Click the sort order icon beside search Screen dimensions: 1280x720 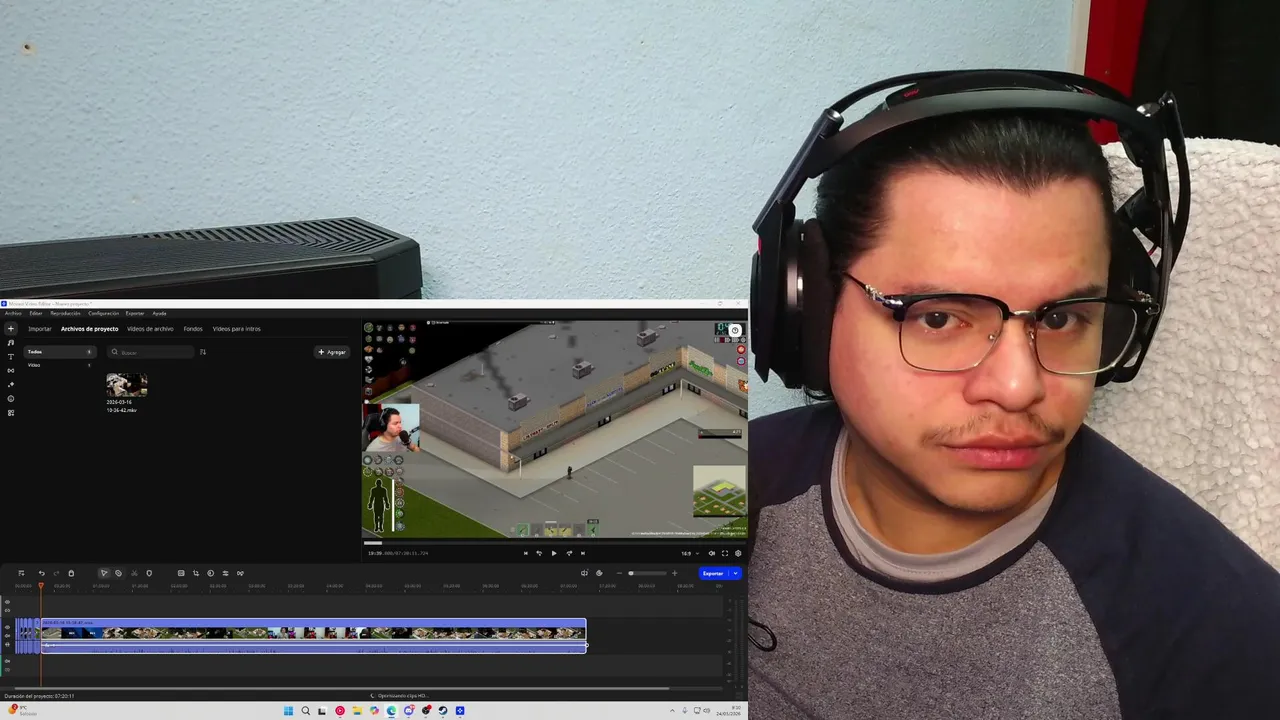tap(203, 352)
